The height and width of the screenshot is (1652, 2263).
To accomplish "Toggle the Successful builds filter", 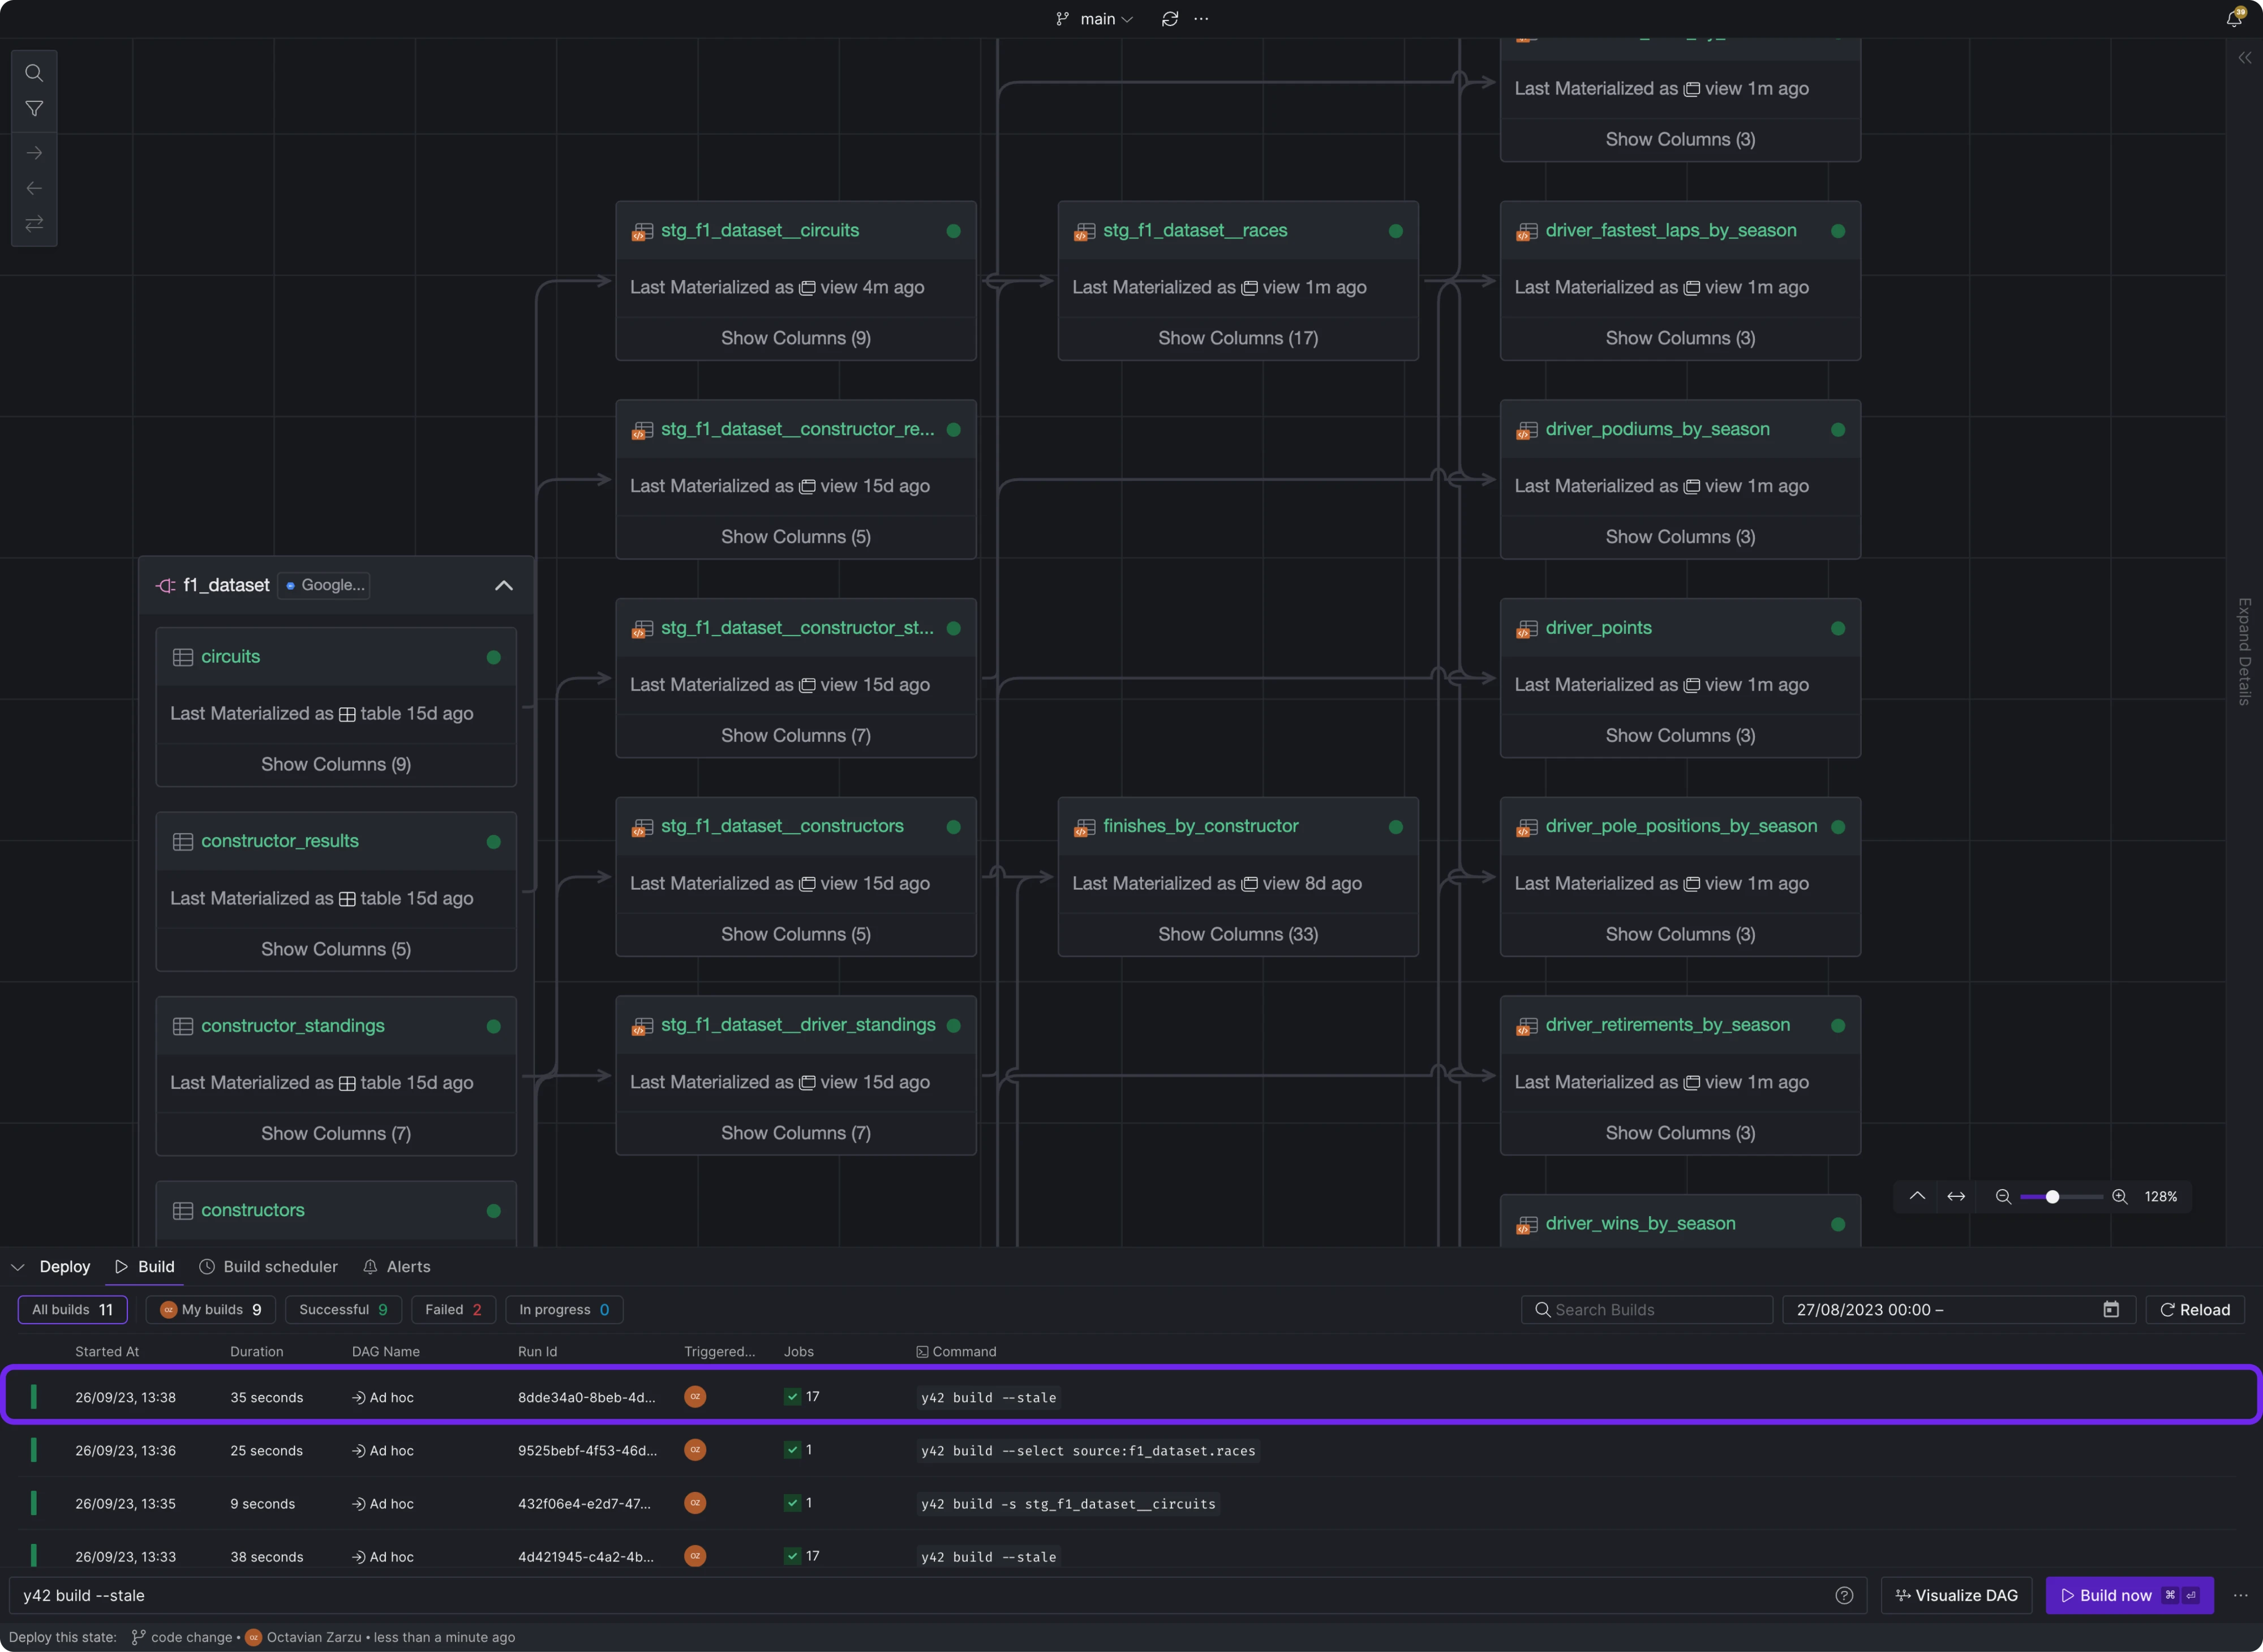I will click(x=343, y=1309).
